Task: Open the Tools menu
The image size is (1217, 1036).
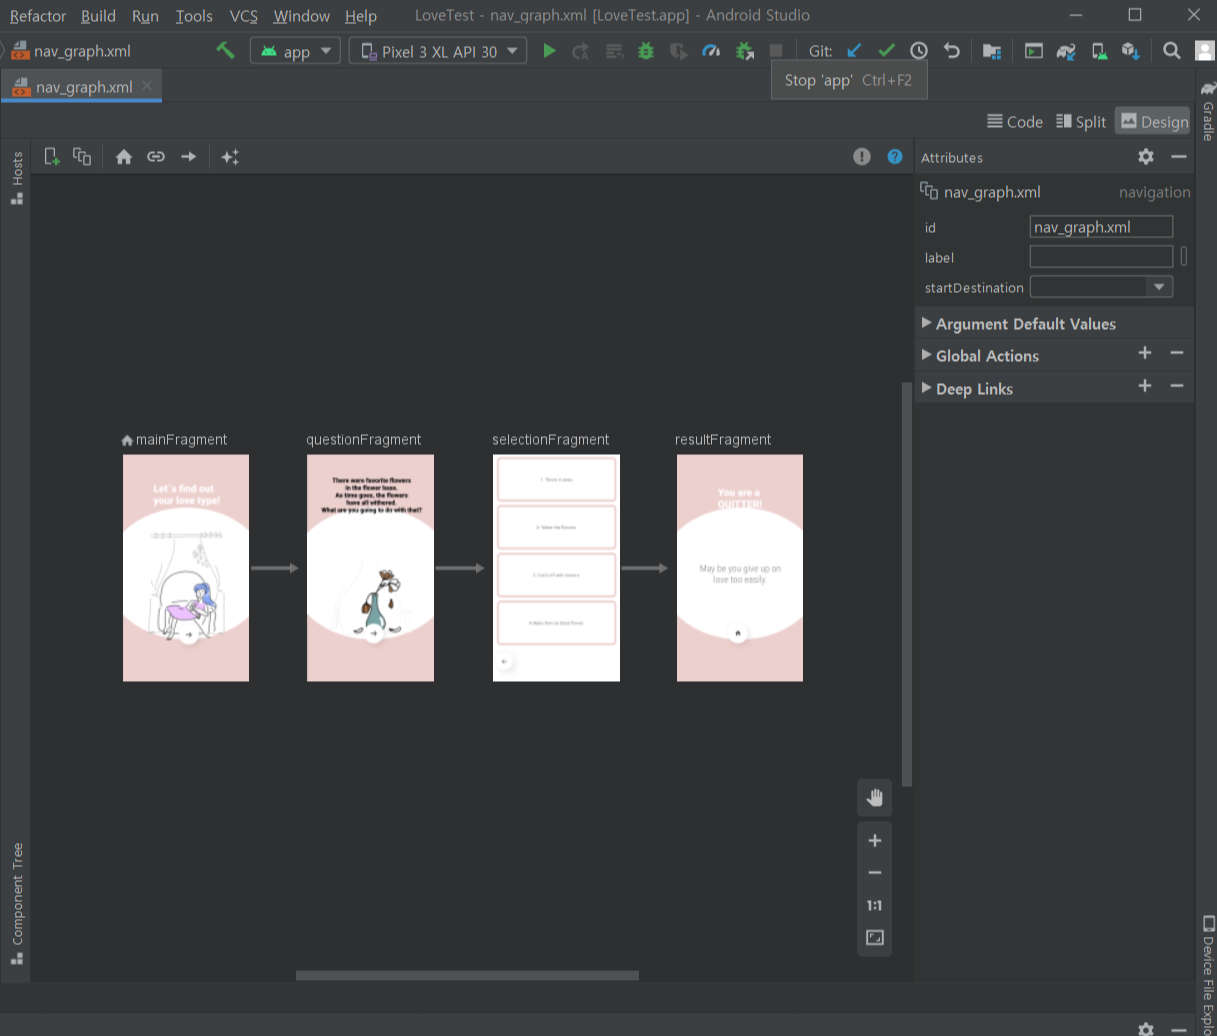Action: [x=194, y=16]
